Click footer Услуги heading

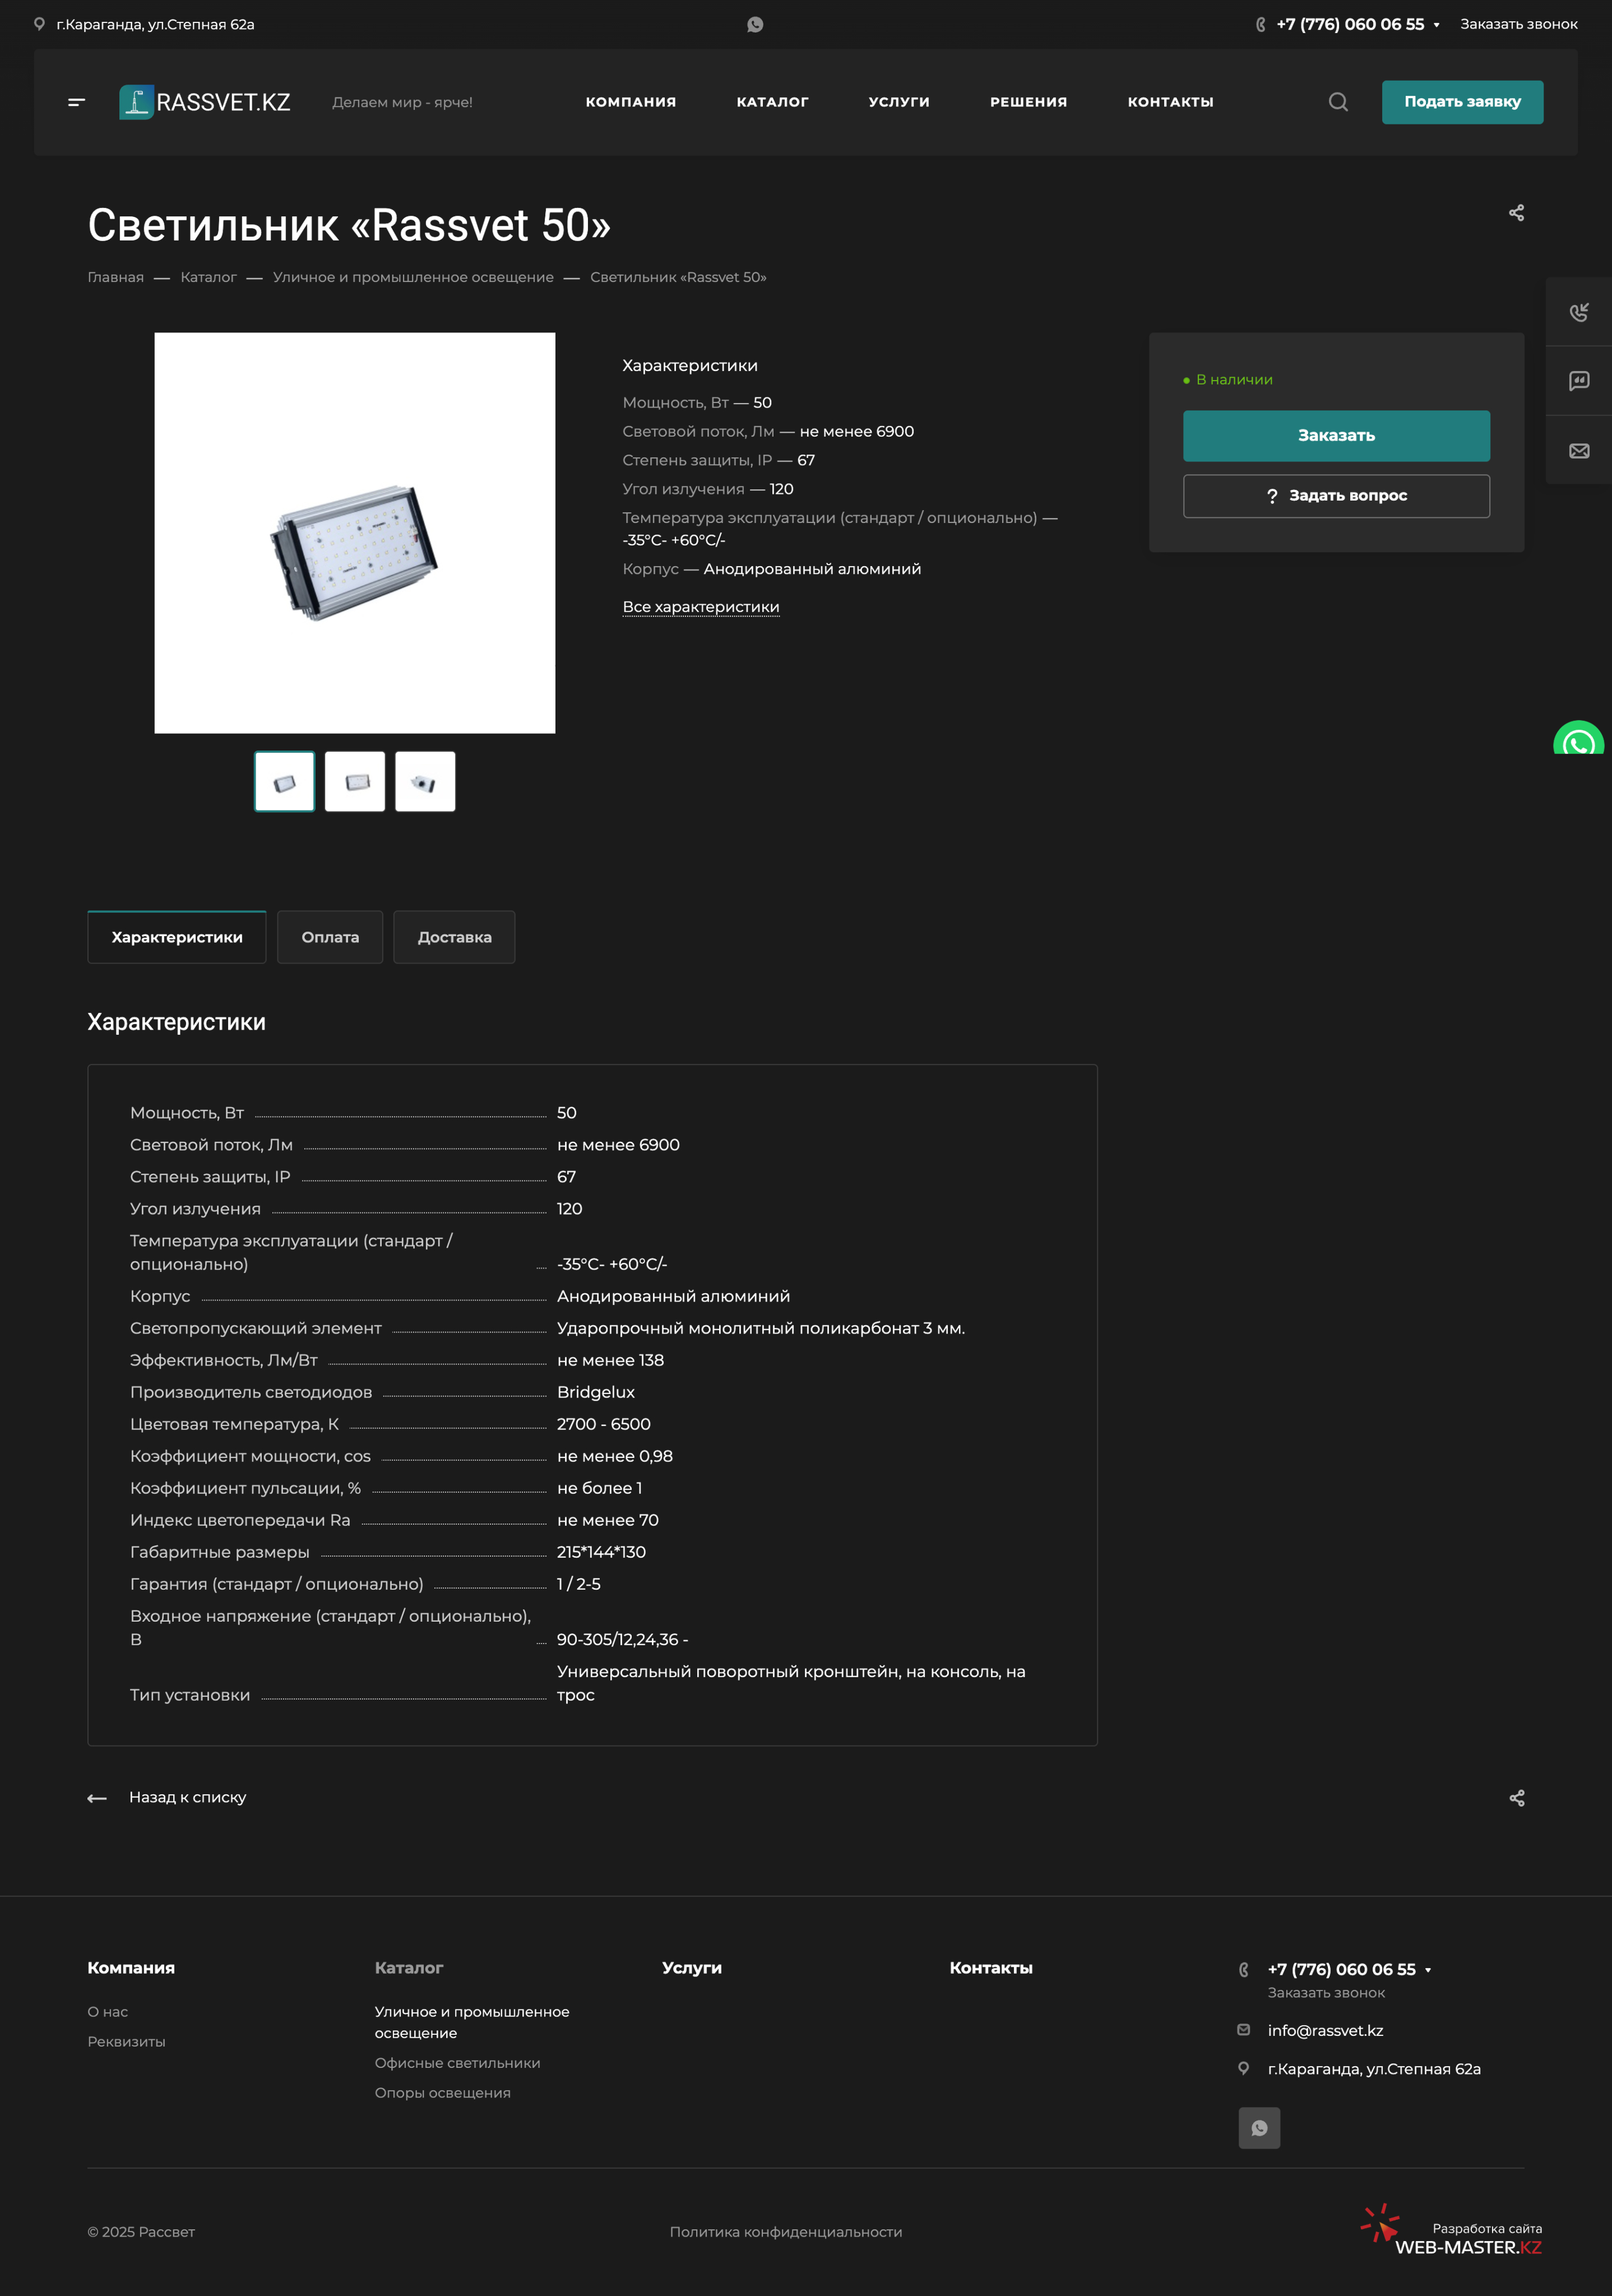[x=691, y=1968]
